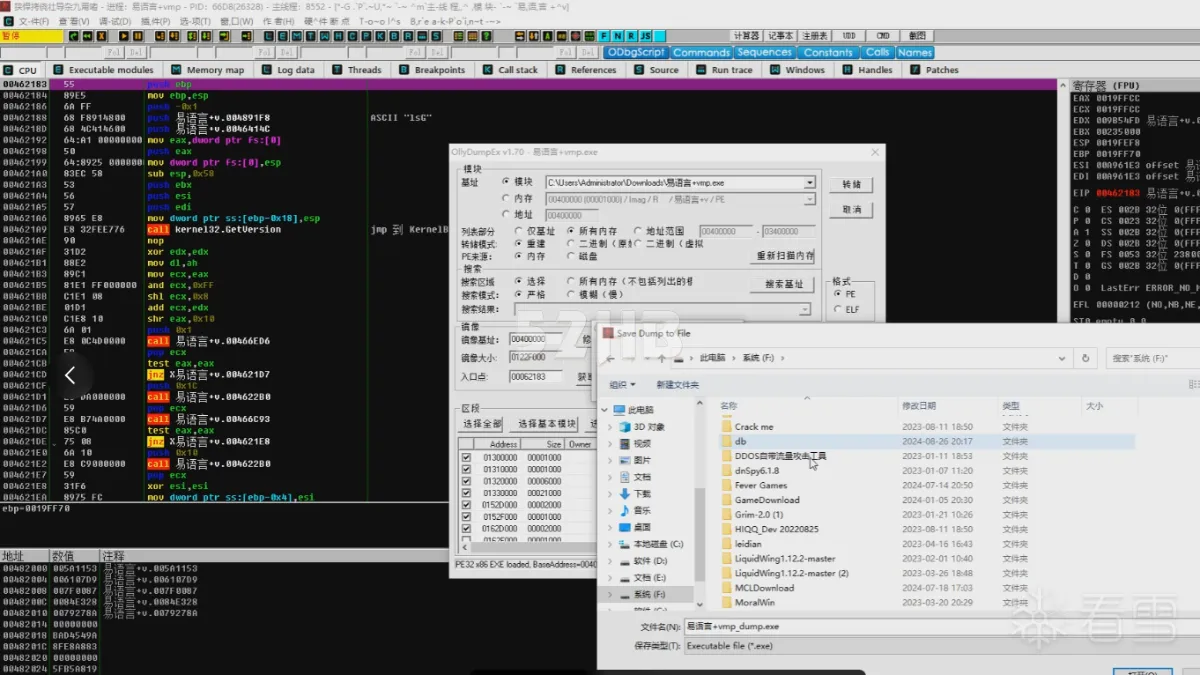Click the 取消 cancel button
The width and height of the screenshot is (1200, 675).
pyautogui.click(x=851, y=210)
